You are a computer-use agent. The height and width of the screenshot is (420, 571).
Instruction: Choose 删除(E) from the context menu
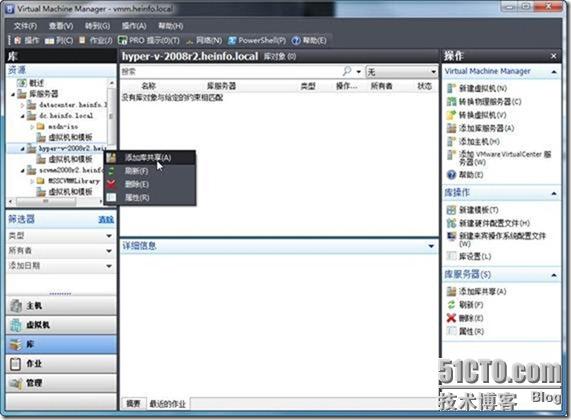click(x=150, y=184)
